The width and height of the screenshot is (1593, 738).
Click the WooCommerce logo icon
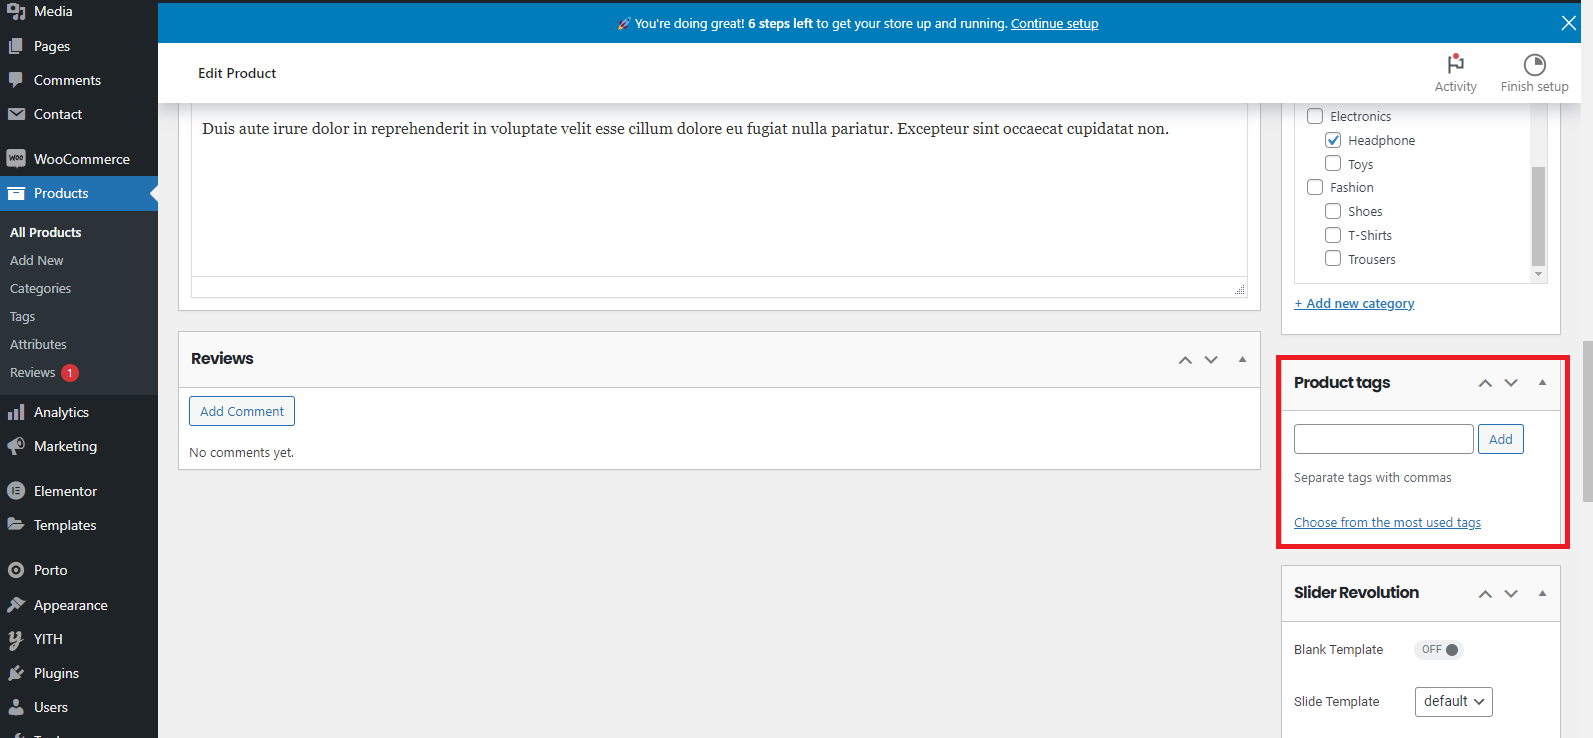coord(16,159)
